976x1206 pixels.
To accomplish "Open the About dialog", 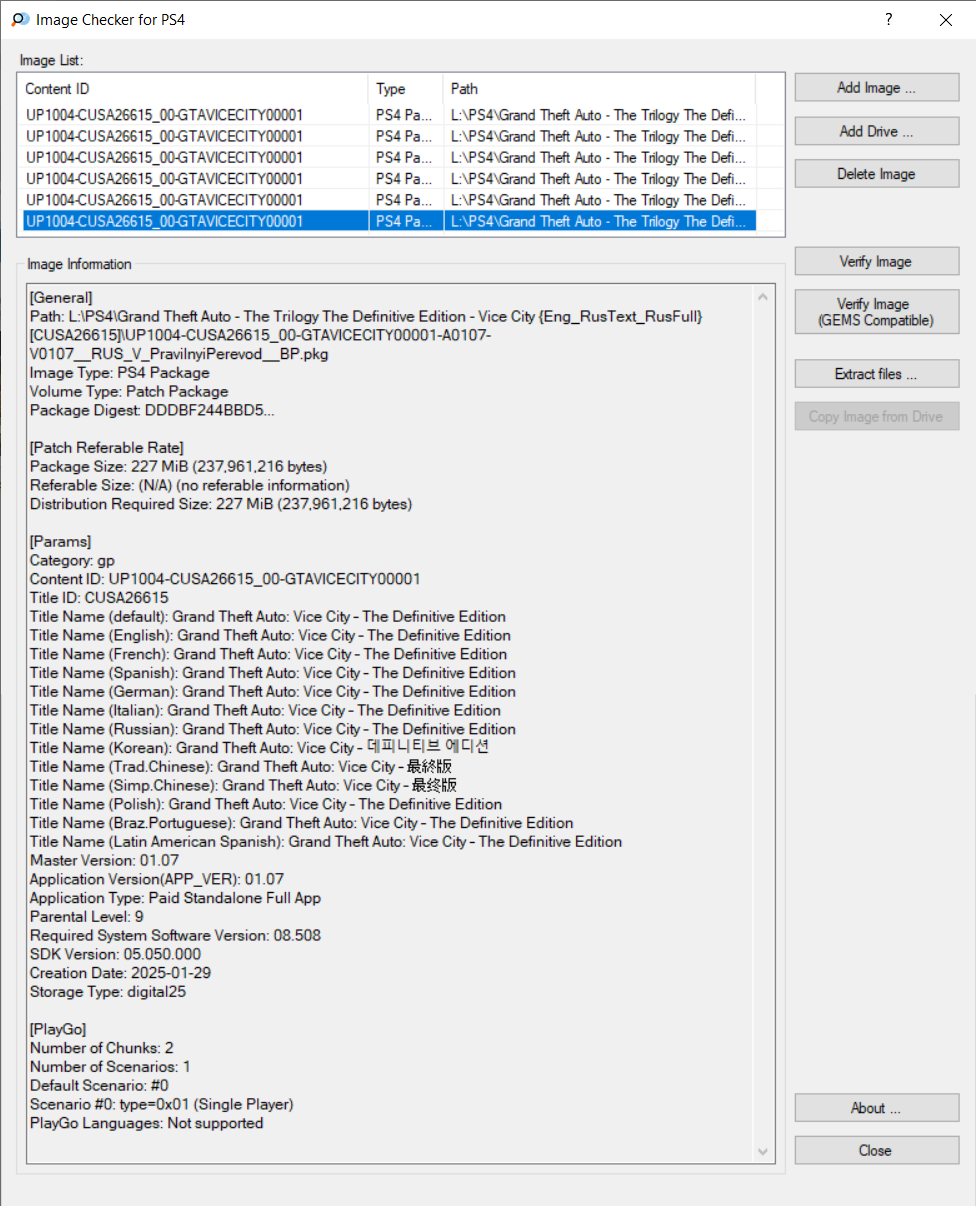I will coord(877,1108).
